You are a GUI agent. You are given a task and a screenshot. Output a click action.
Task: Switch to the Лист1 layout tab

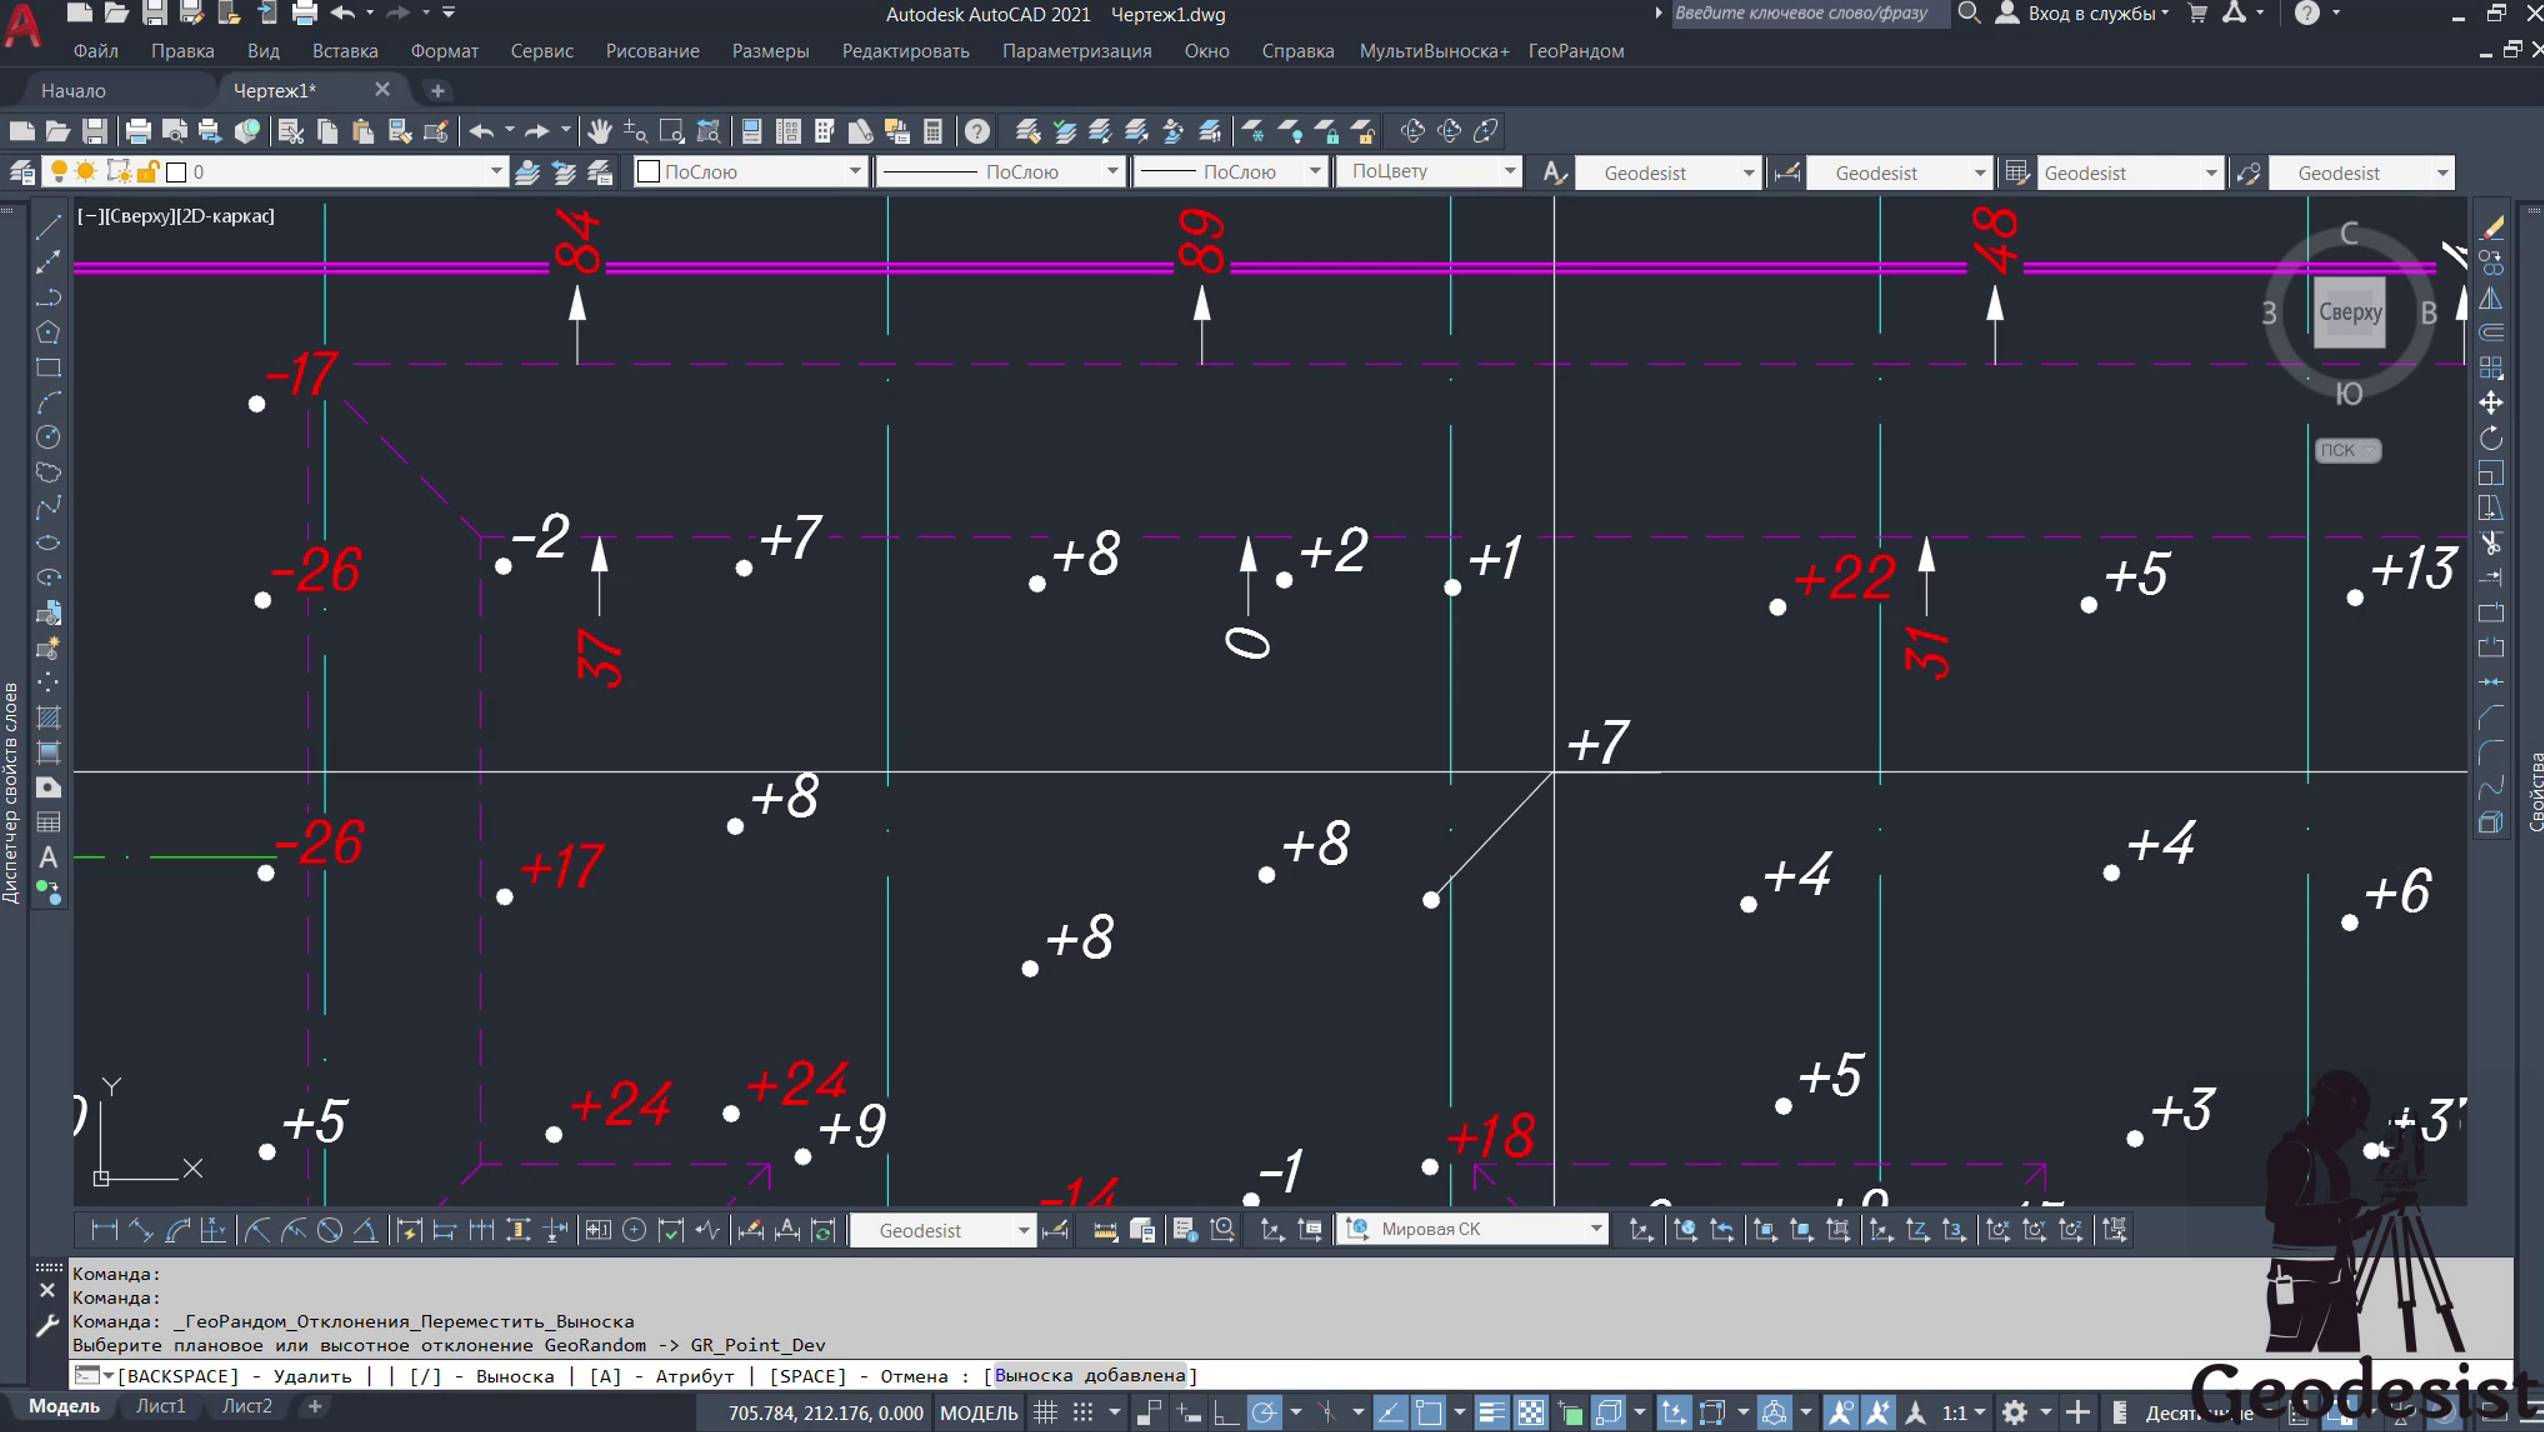point(160,1405)
